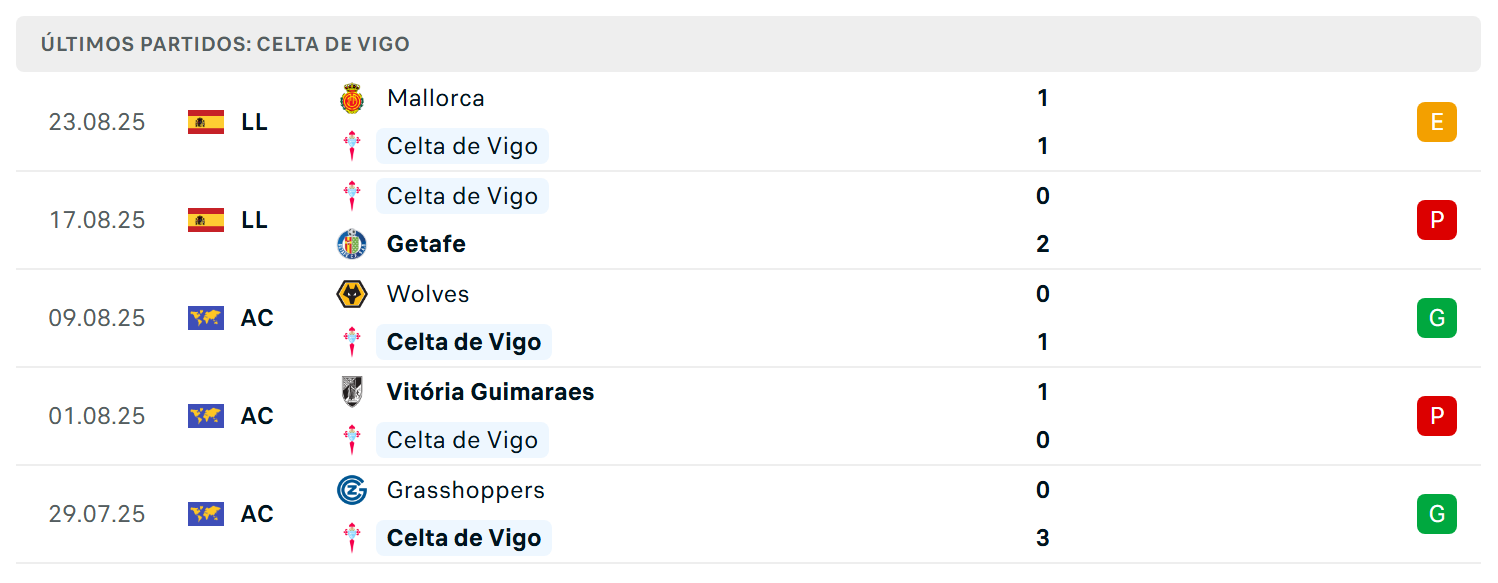Open the Getafe team link
The image size is (1498, 583).
coord(426,244)
